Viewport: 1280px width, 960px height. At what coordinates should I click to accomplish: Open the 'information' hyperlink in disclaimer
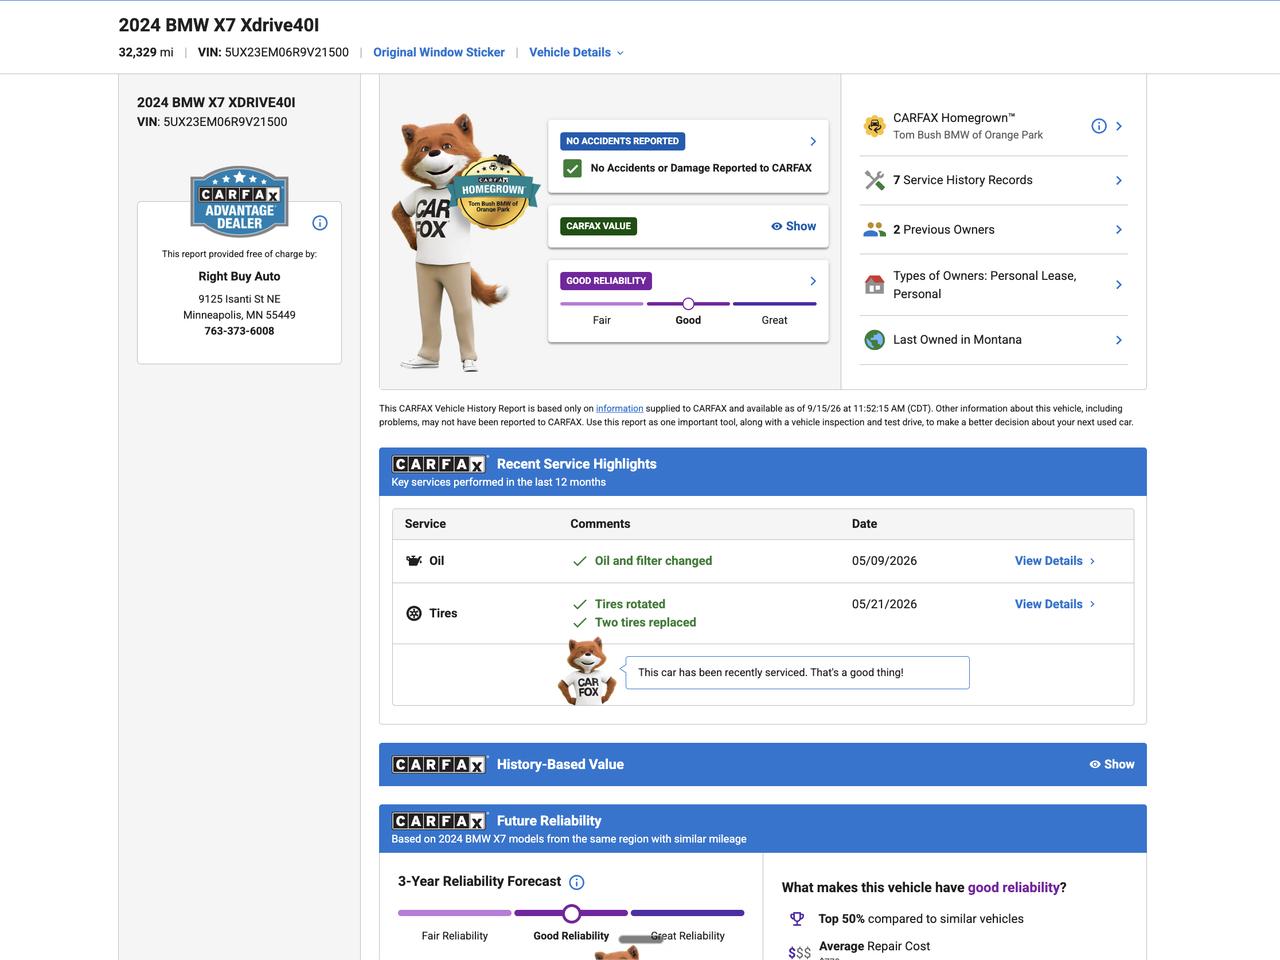click(x=620, y=409)
